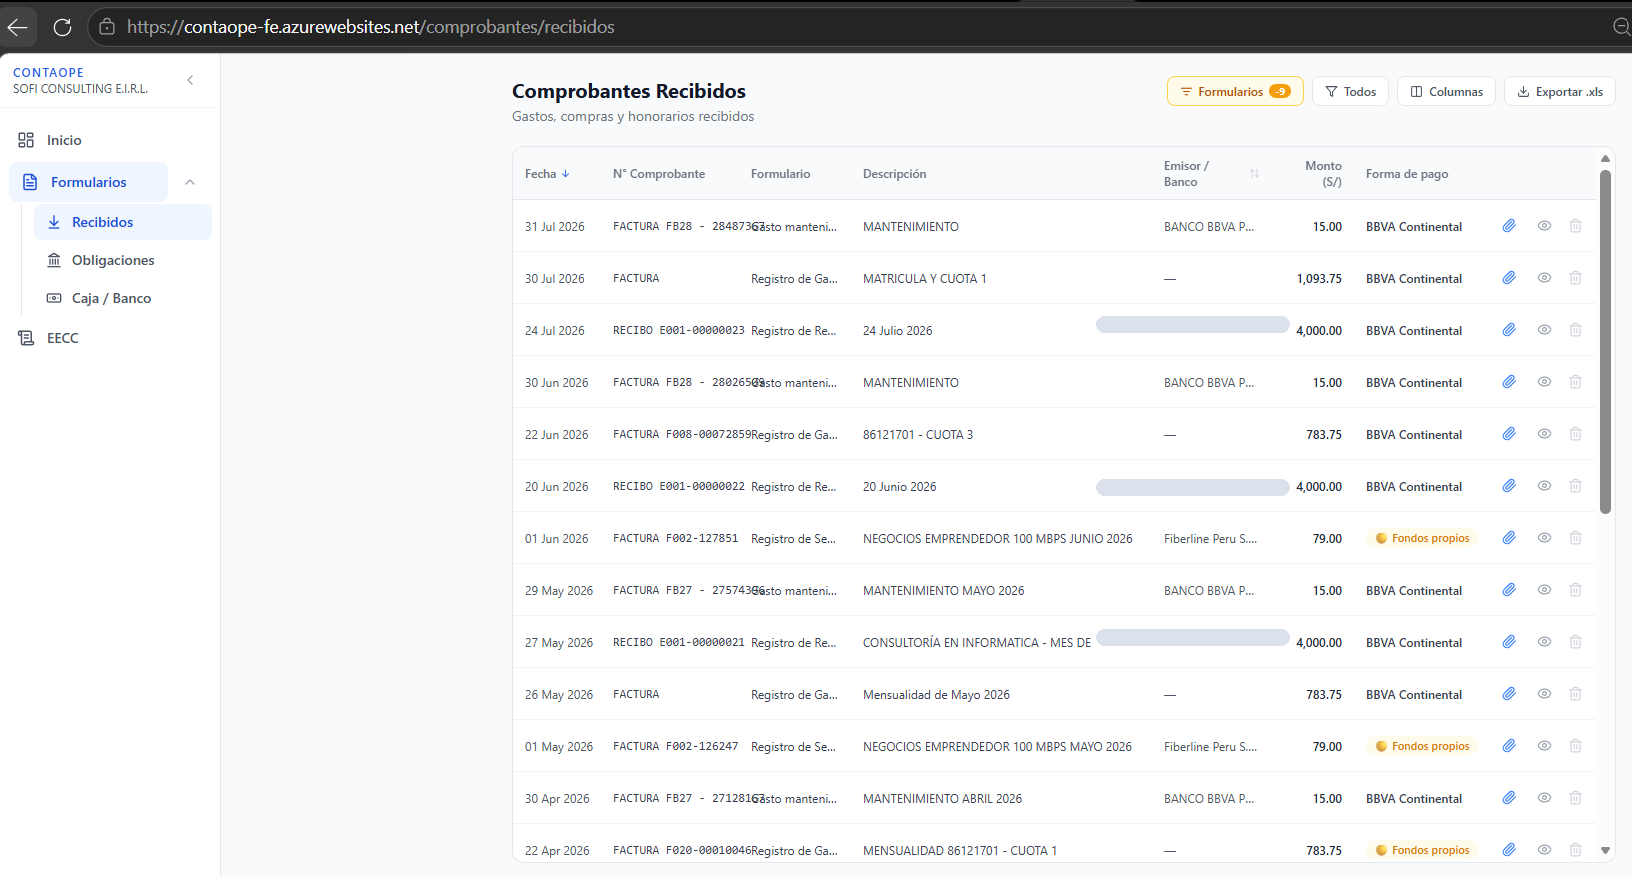Delete the 01 Jun 2026 Fiberline comprobante

(x=1575, y=538)
